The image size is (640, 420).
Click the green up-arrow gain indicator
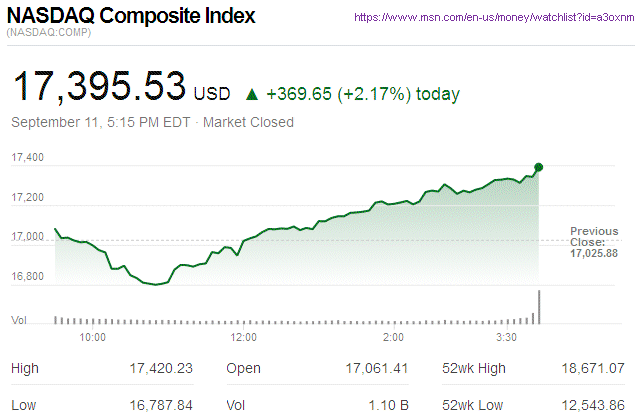252,95
